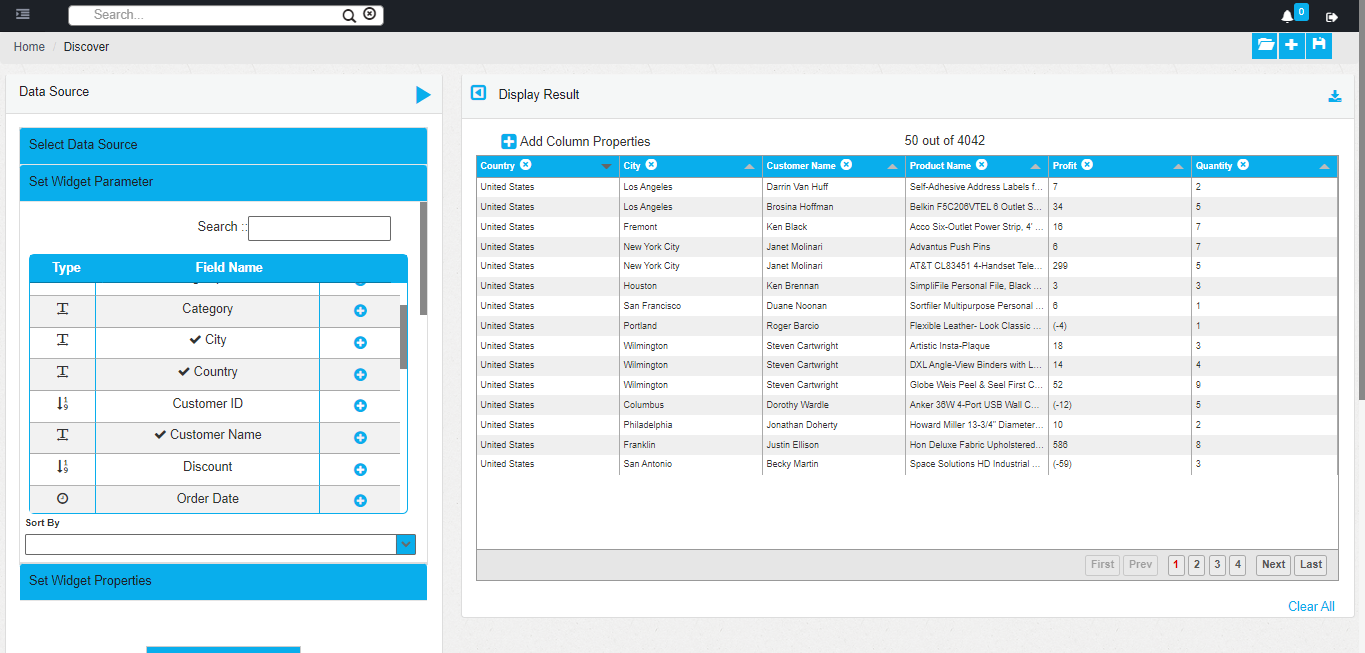Go to Home breadcrumb

coord(29,47)
